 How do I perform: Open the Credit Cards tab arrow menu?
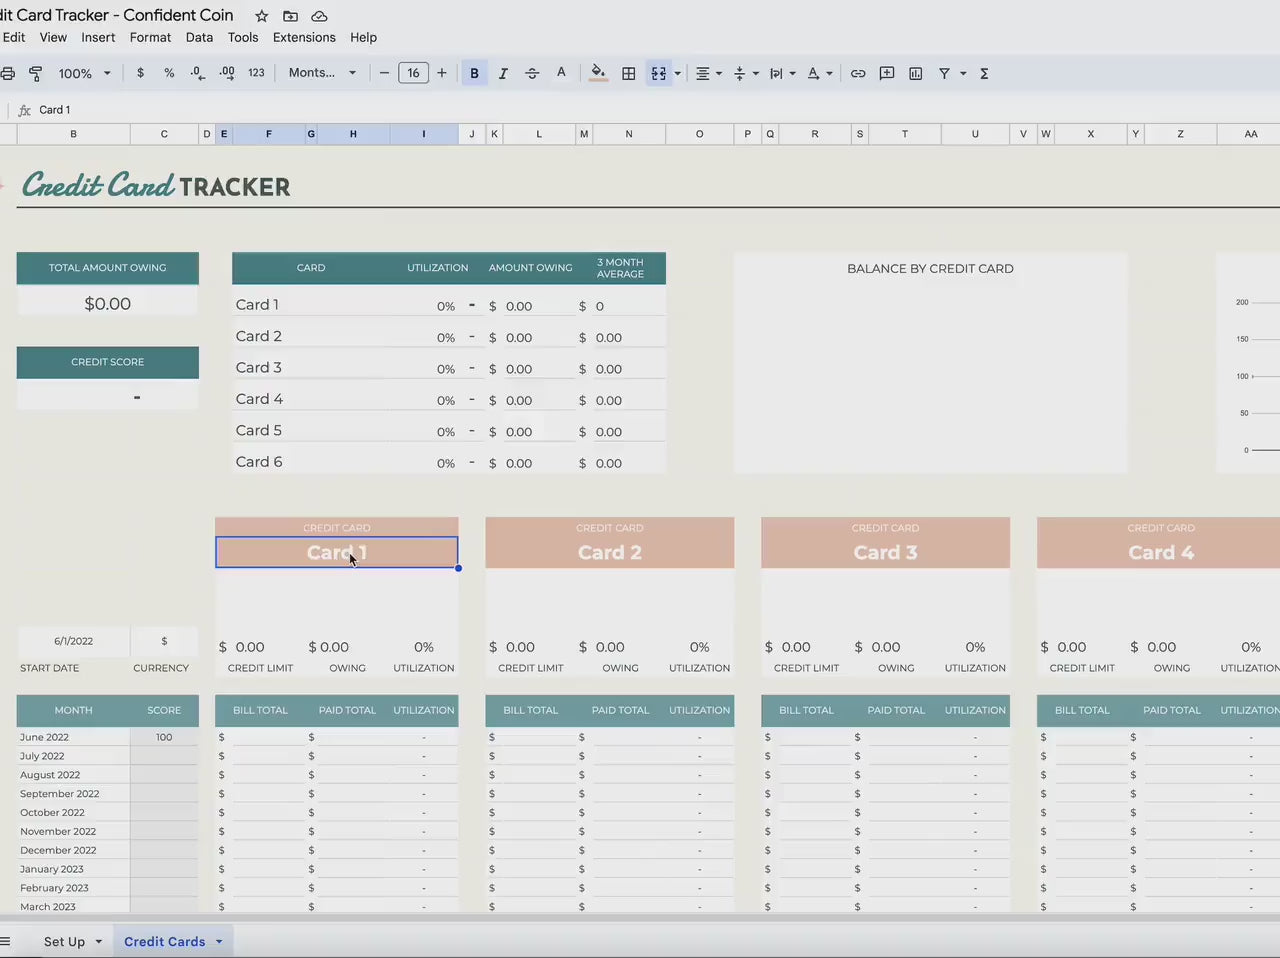pyautogui.click(x=219, y=942)
